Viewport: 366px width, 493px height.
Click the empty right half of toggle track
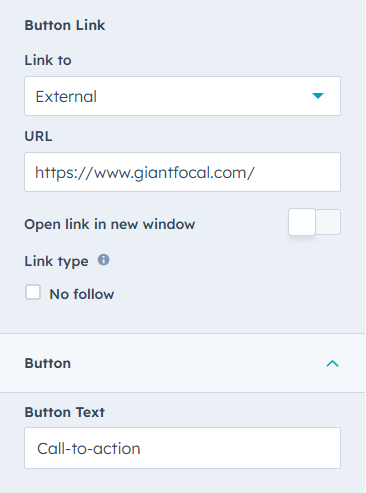[x=328, y=222]
